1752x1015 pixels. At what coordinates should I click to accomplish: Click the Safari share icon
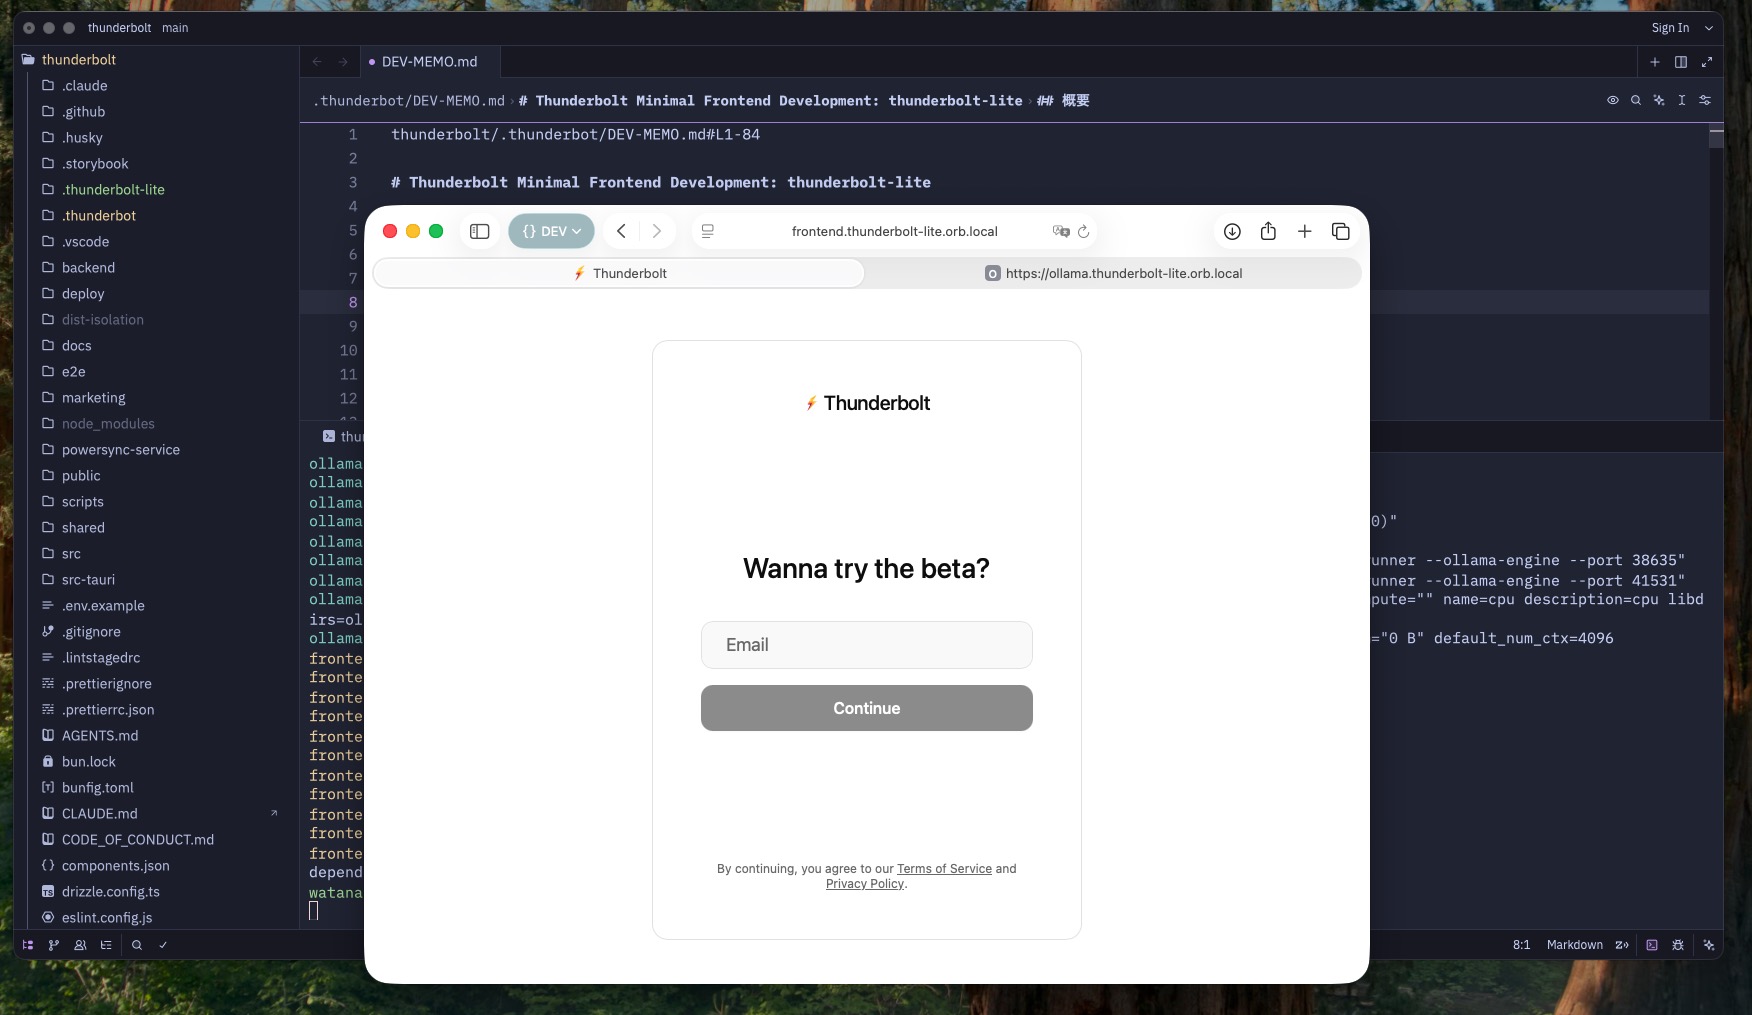[1268, 232]
